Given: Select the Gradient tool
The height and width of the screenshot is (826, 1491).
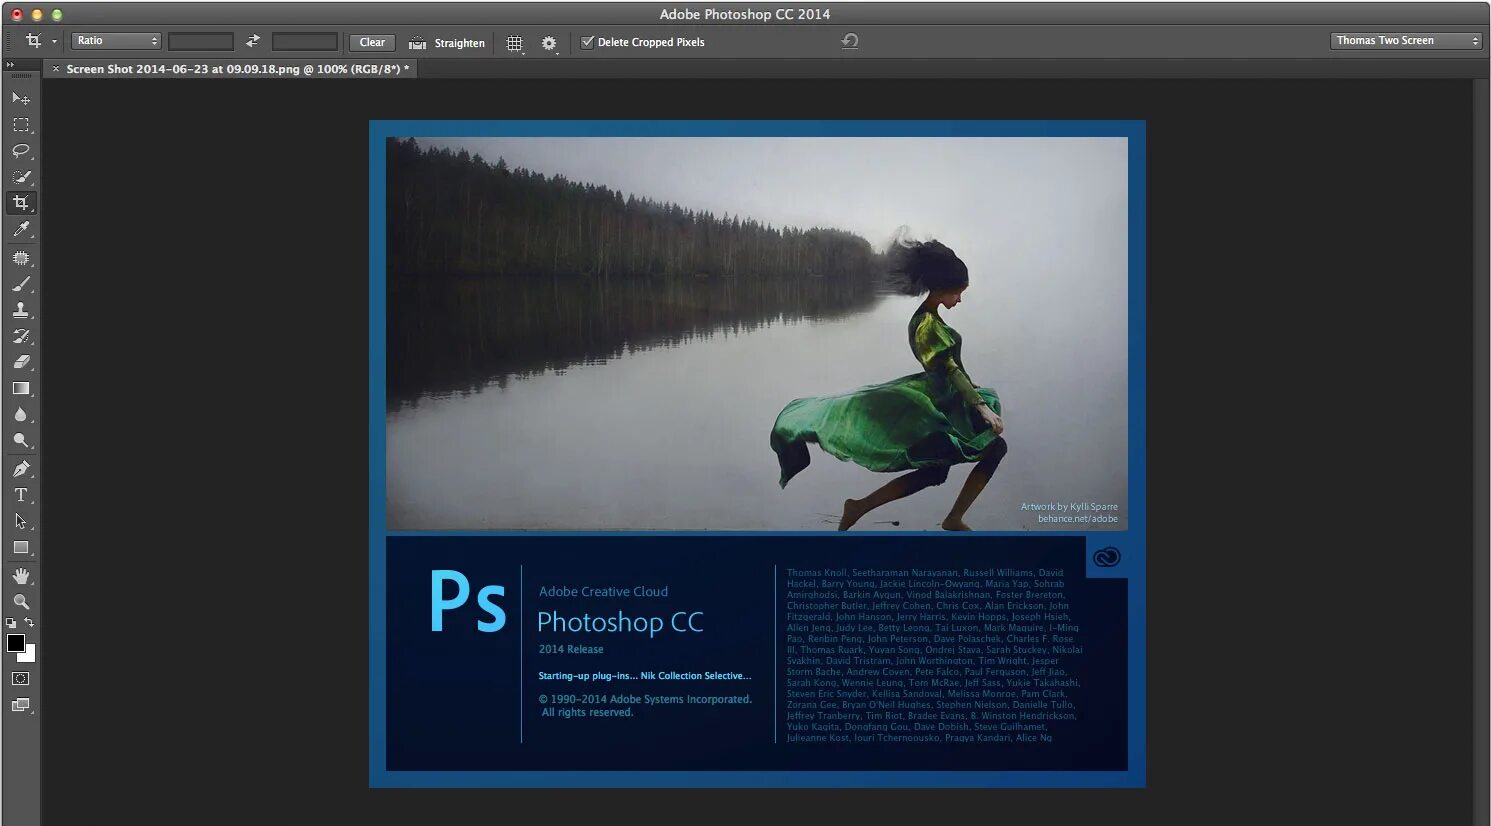Looking at the screenshot, I should tap(20, 388).
